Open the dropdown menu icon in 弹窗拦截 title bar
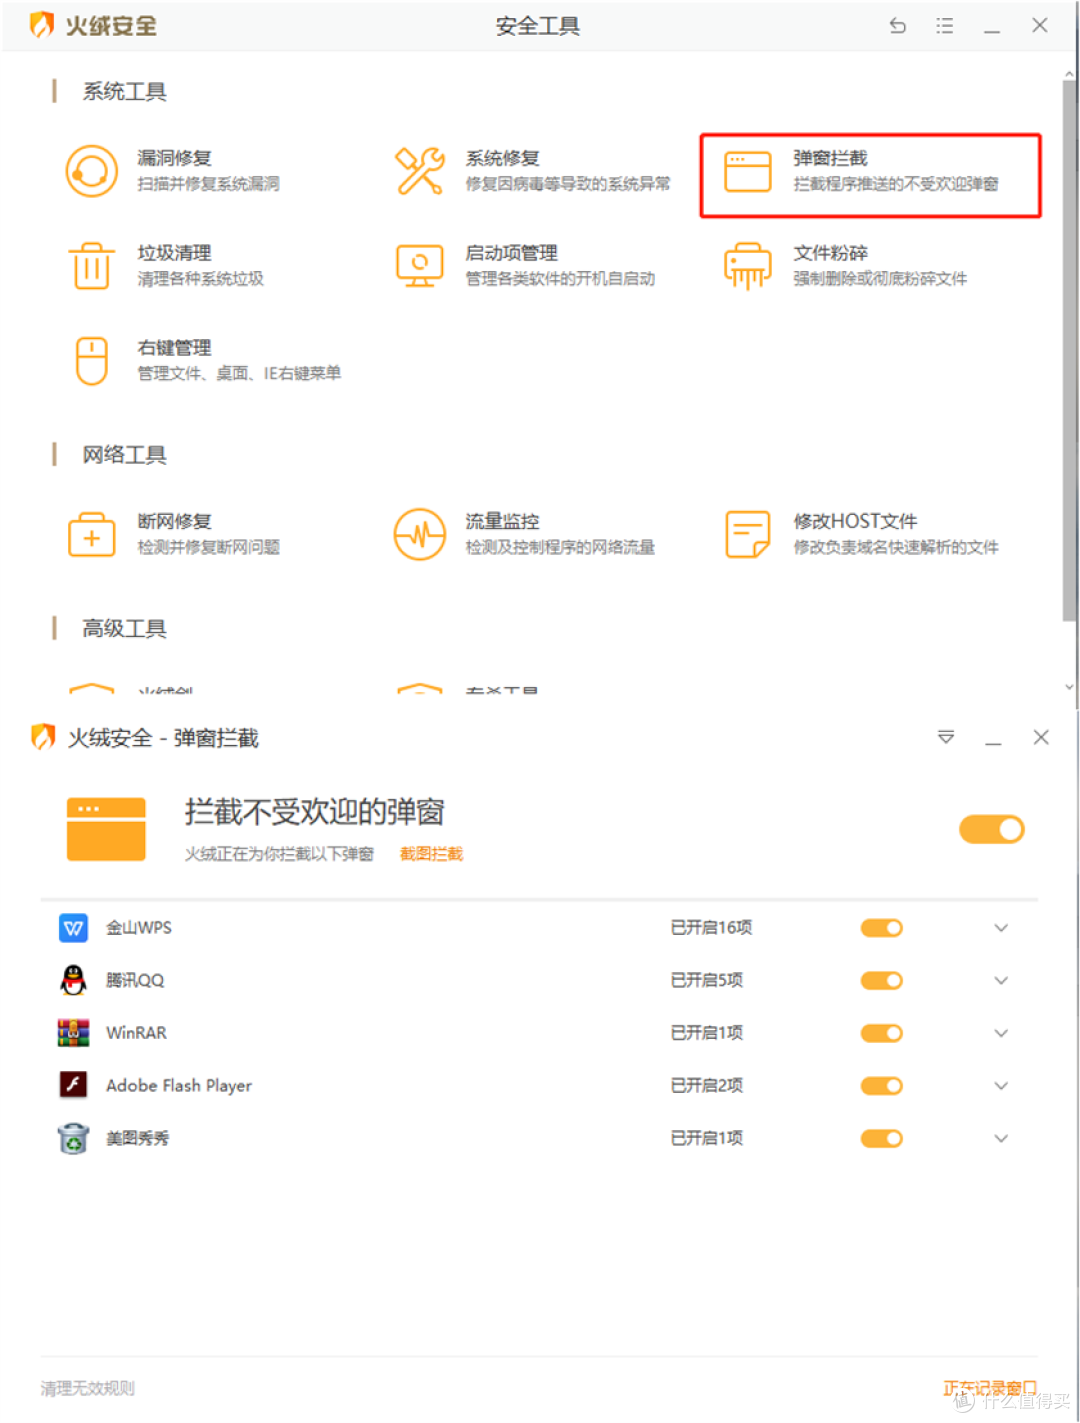Viewport: 1080px width, 1423px height. click(946, 738)
